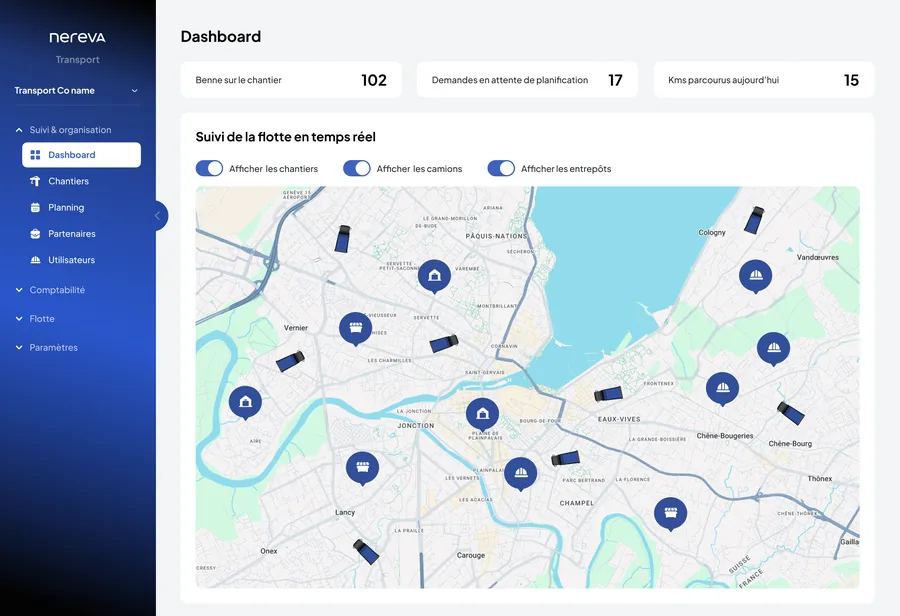Click the Carouge map label
The width and height of the screenshot is (900, 616).
(471, 555)
